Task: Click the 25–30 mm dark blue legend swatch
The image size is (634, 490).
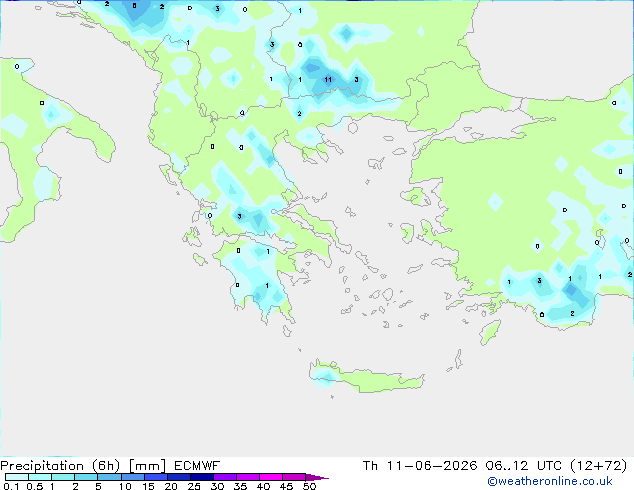Action: pos(201,477)
